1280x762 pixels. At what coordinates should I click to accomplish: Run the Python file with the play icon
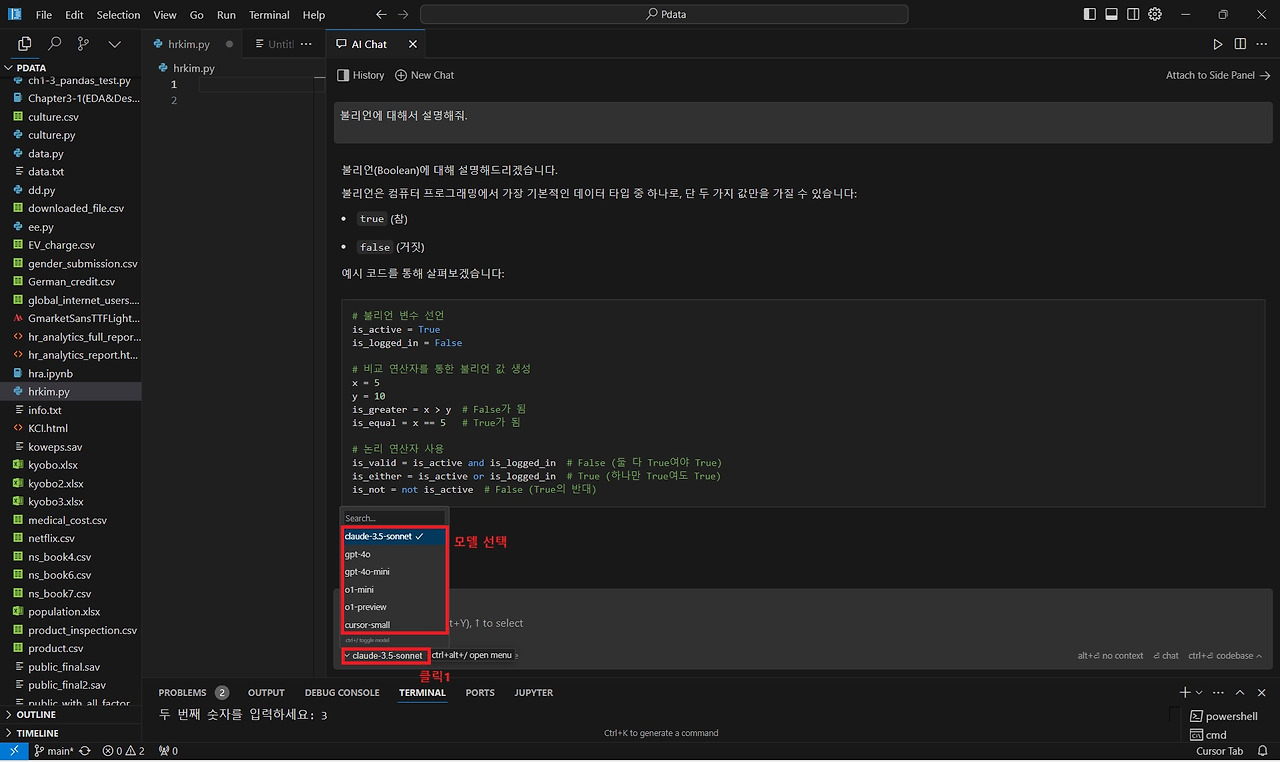point(1218,44)
